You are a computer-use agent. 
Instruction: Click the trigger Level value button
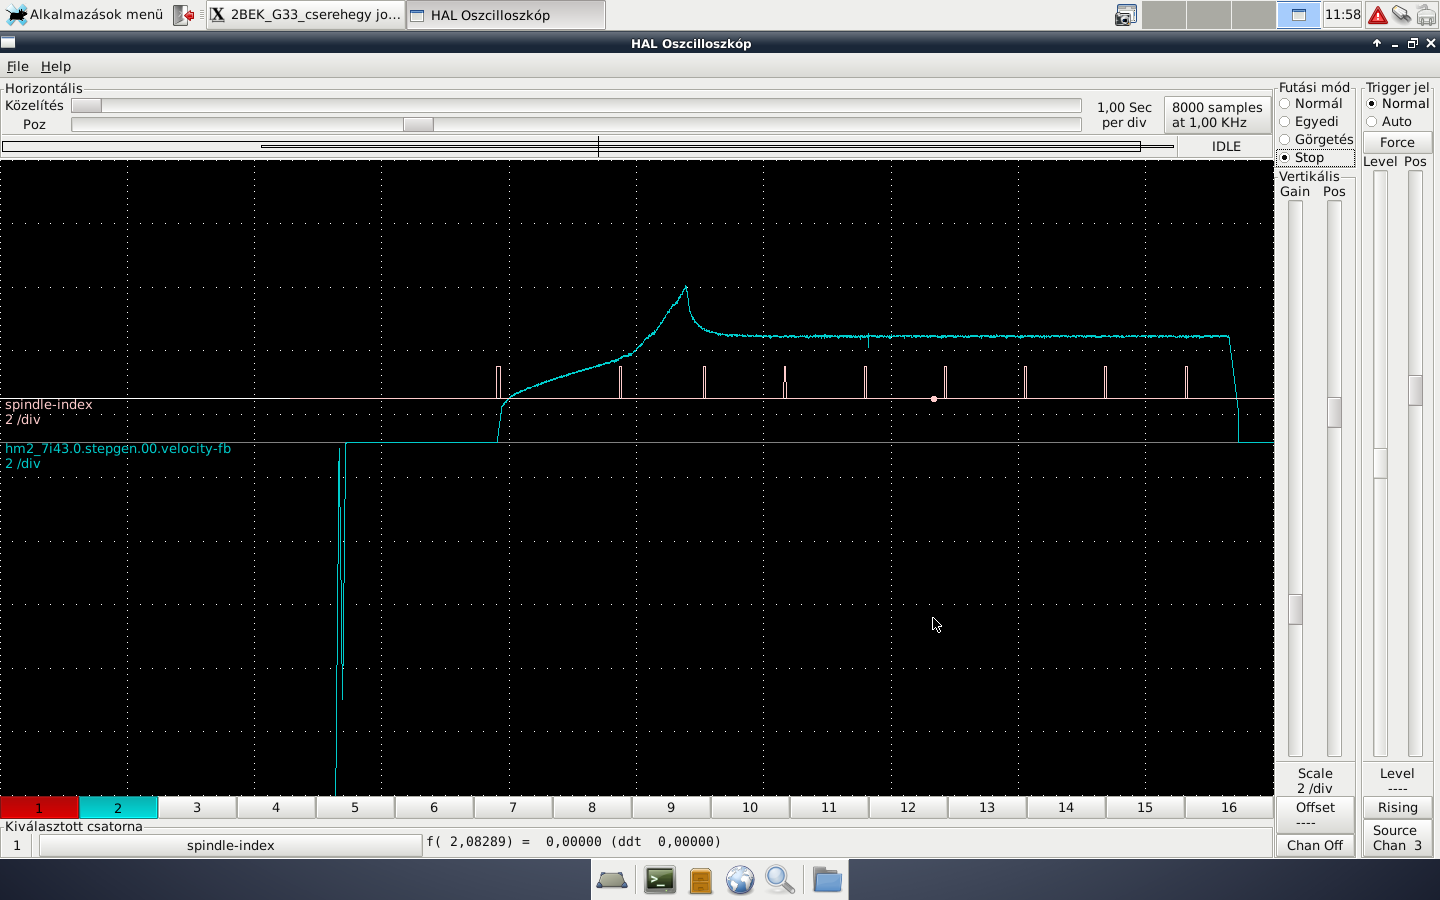point(1397,780)
